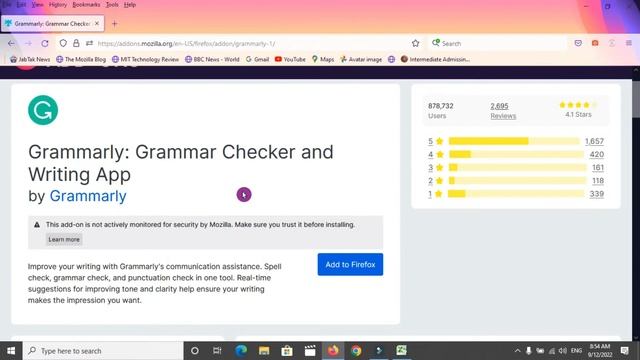
Task: Switch to Firefox on the taskbar
Action: point(333,351)
